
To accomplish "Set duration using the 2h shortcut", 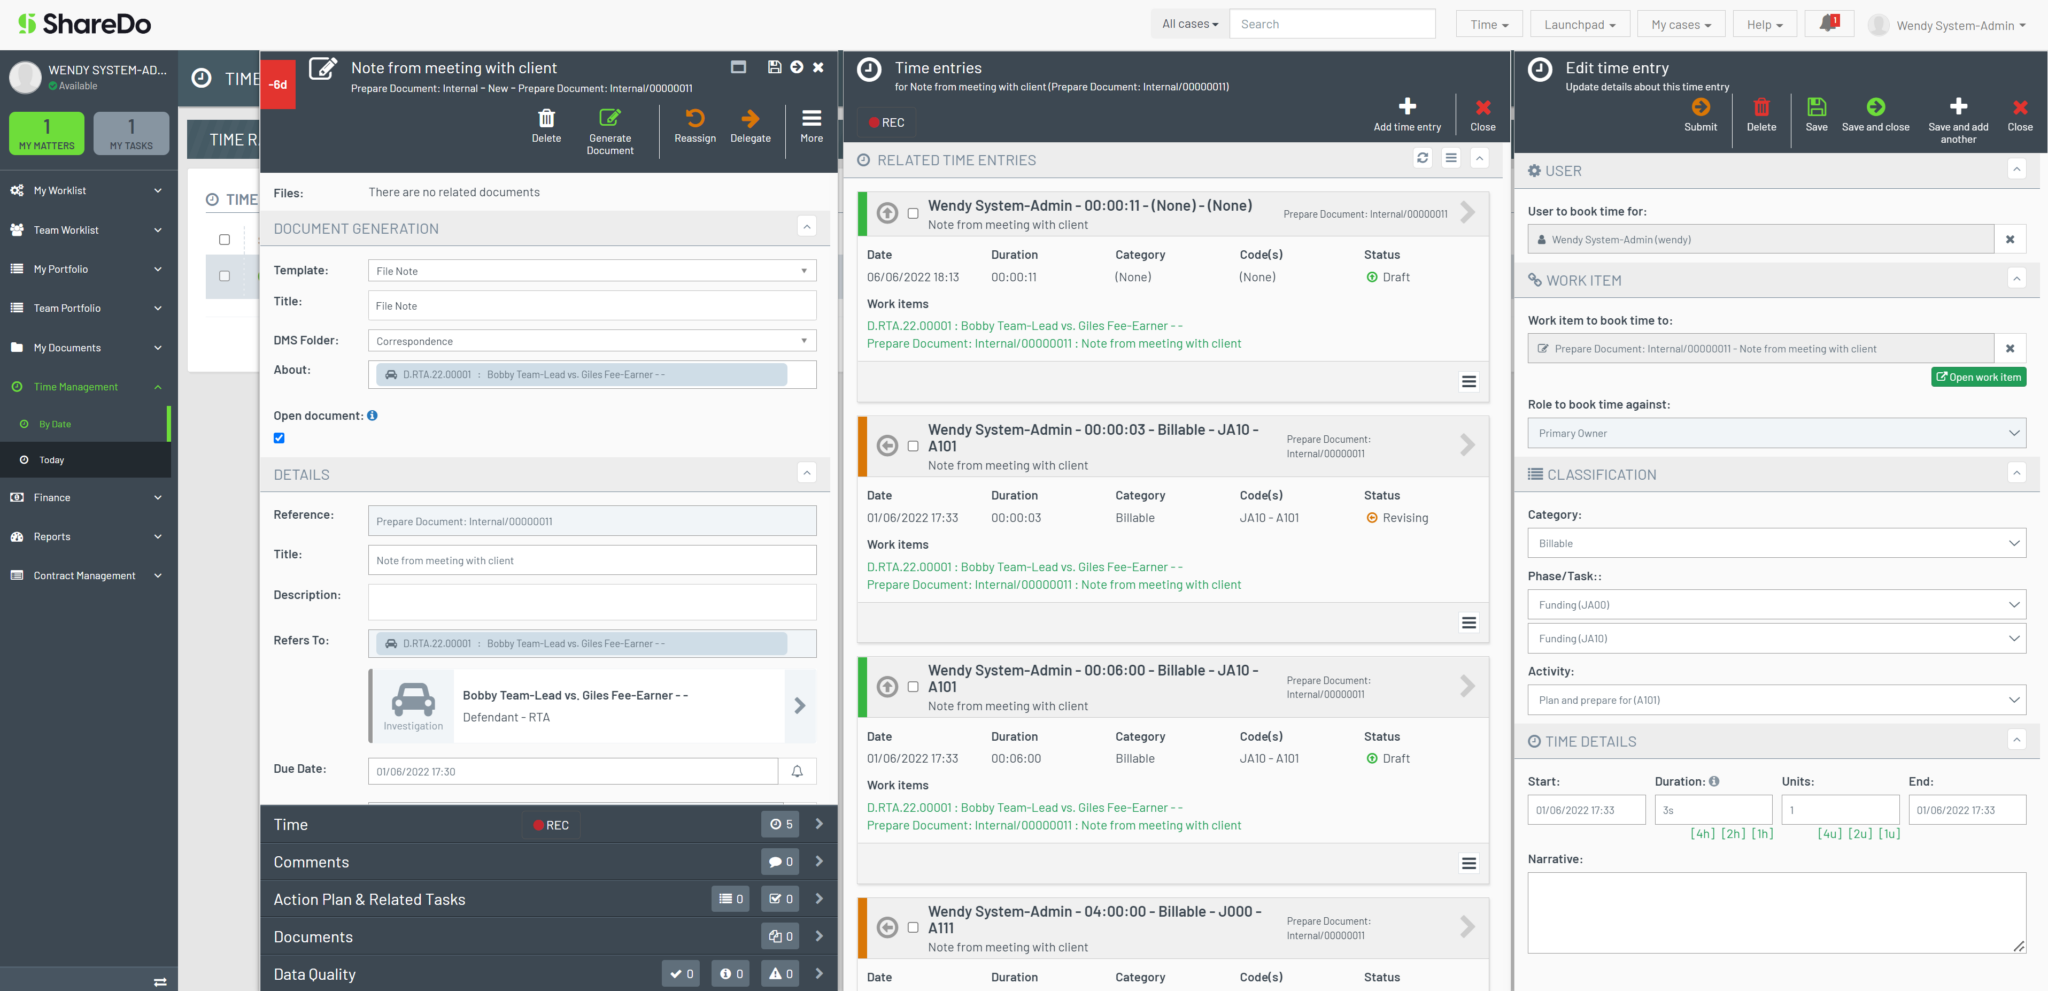I will point(1733,834).
